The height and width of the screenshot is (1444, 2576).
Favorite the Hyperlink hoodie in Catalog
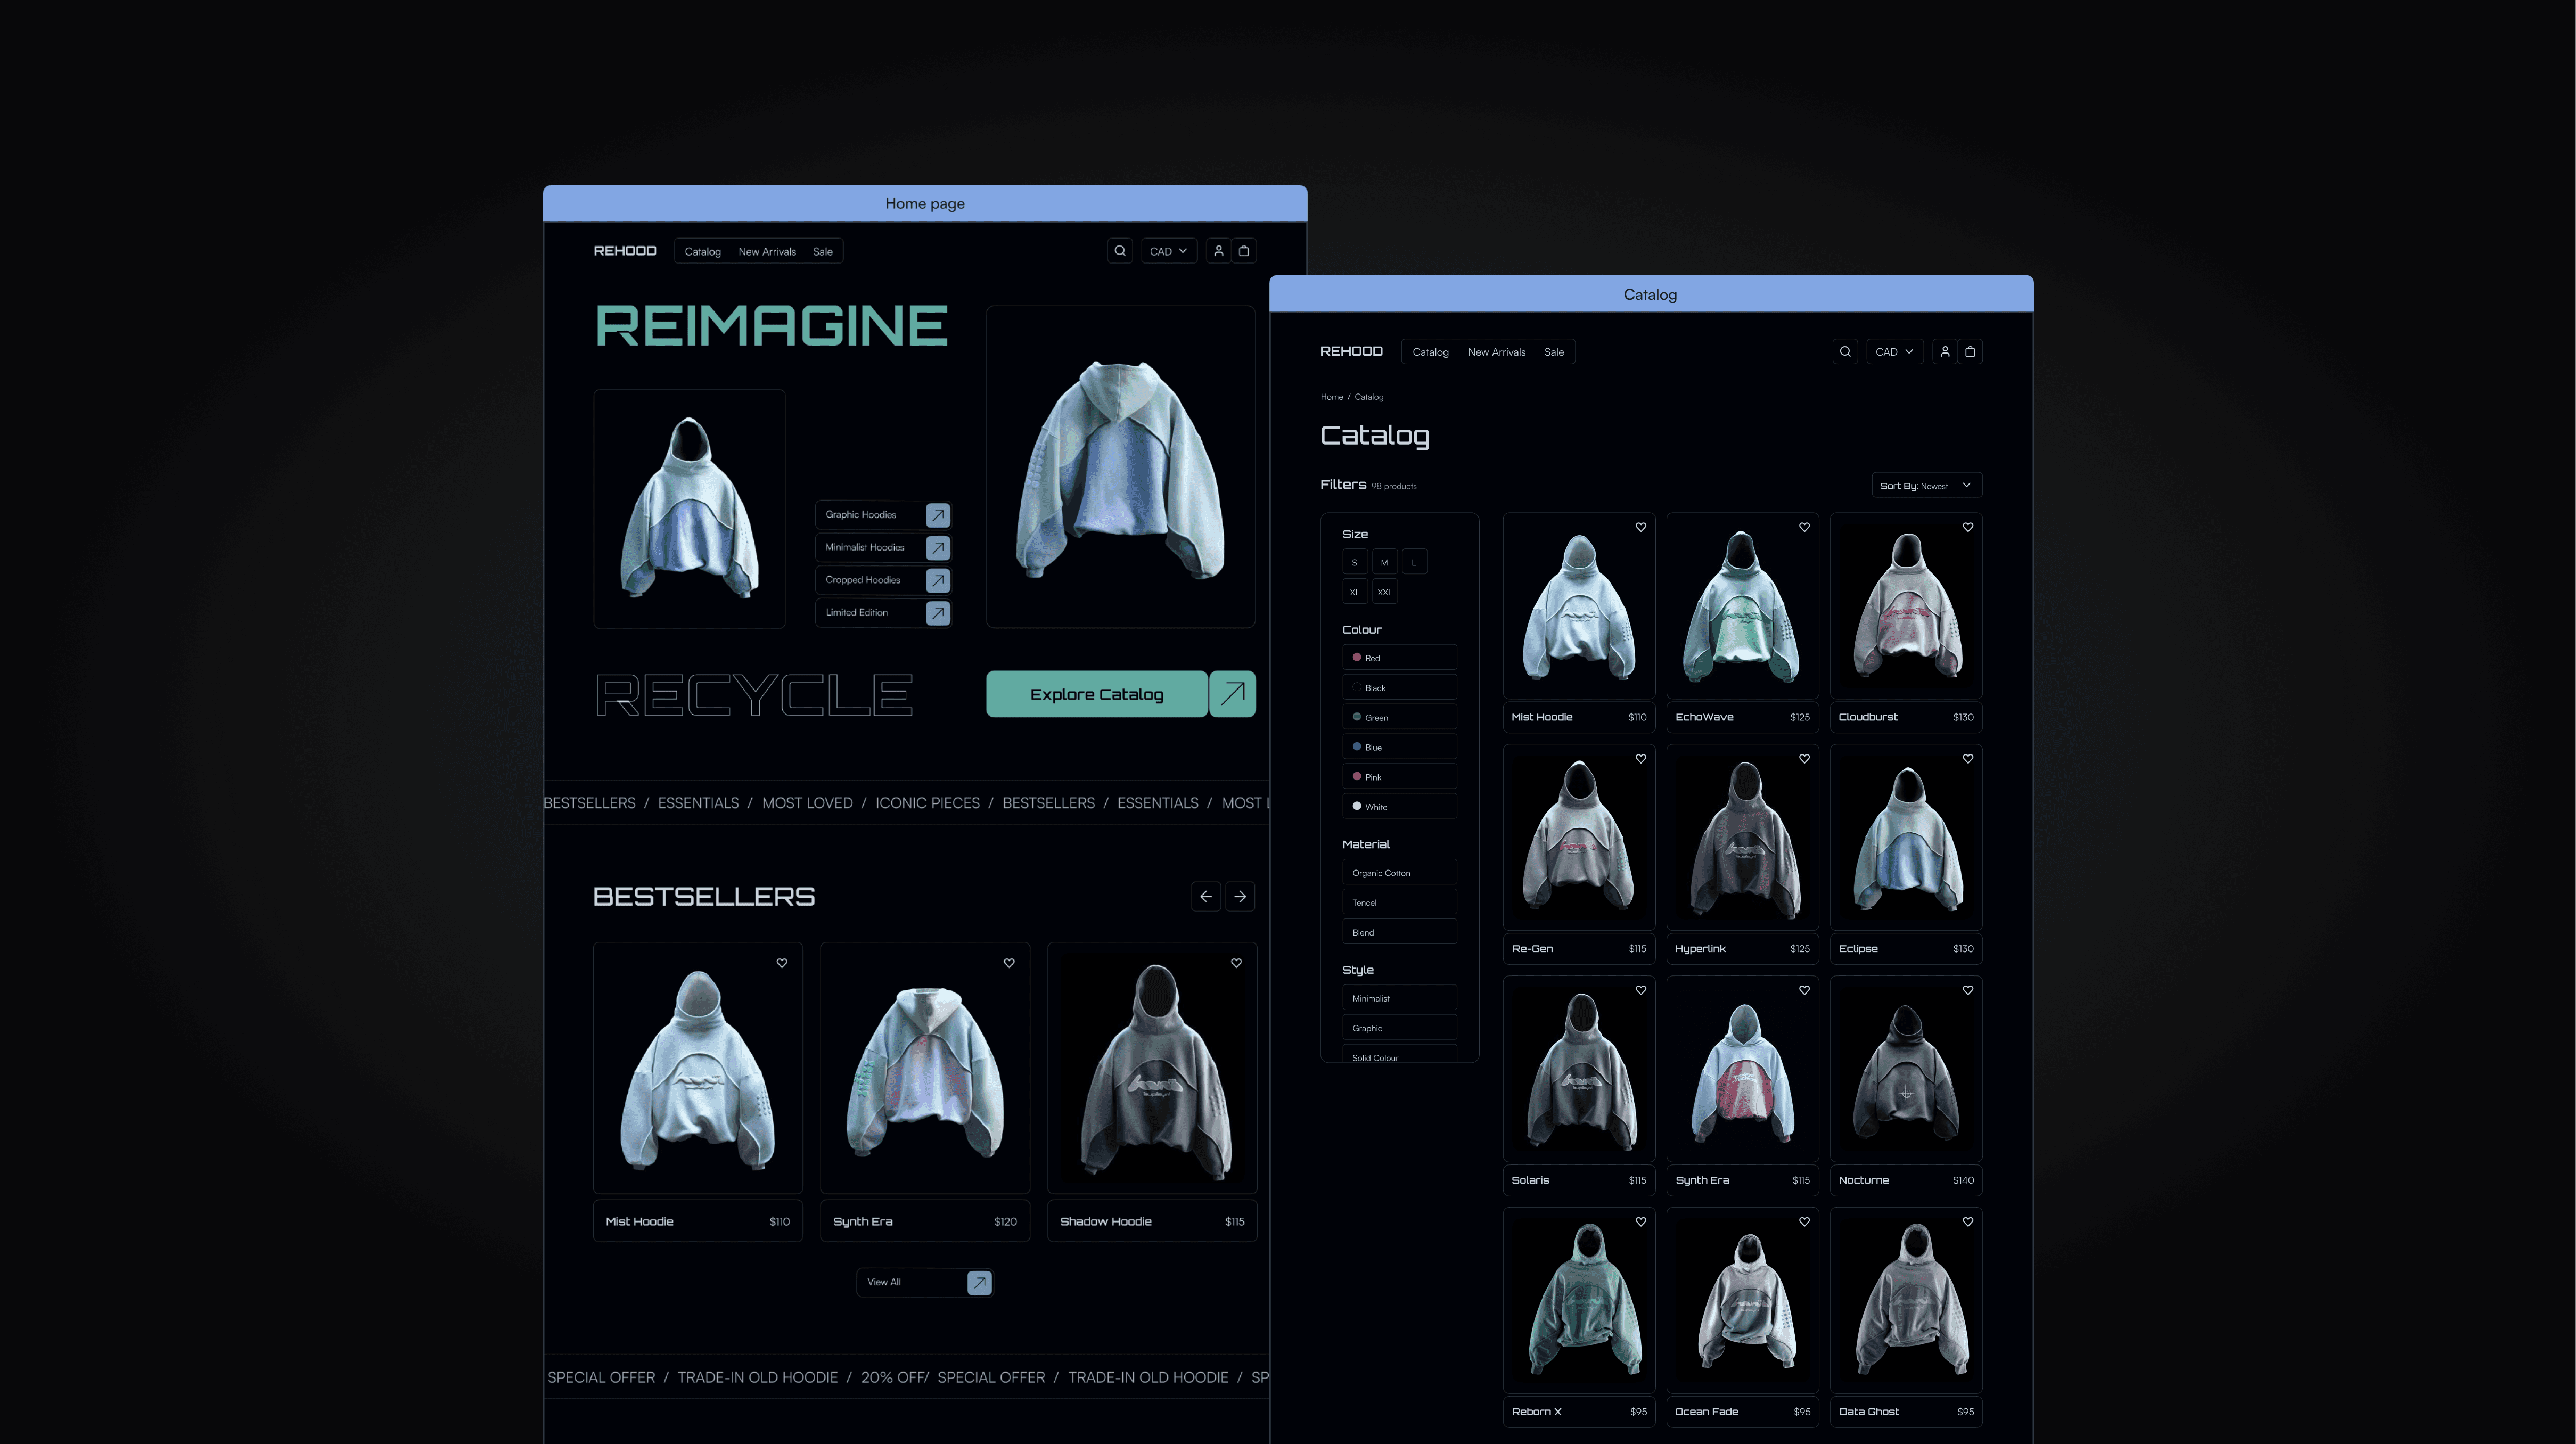(1804, 759)
